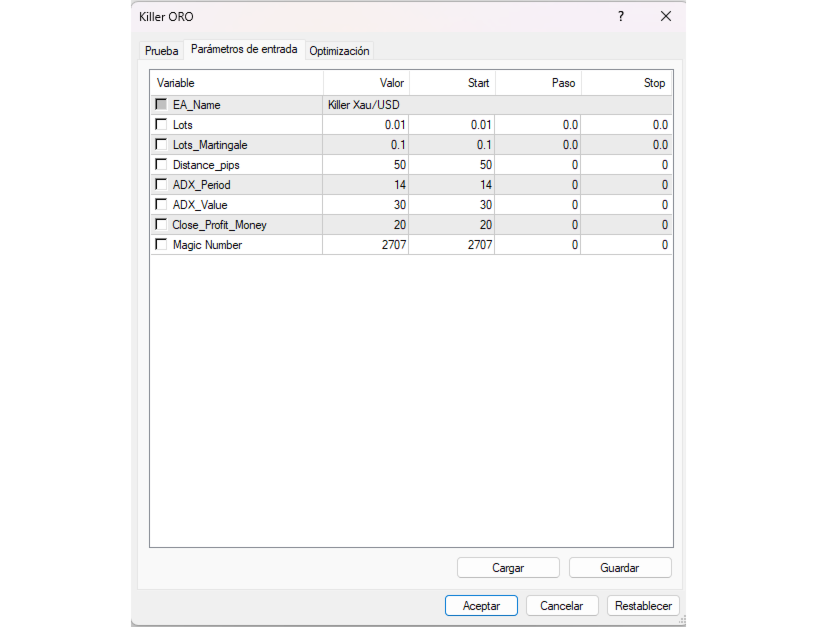Tick the Distance_pips checkbox
The height and width of the screenshot is (627, 837).
point(161,164)
